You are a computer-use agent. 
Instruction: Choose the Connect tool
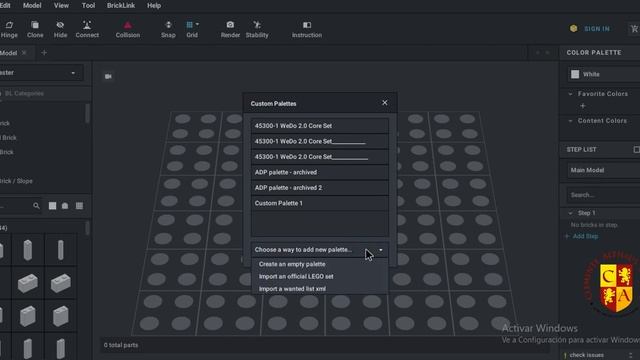click(x=87, y=29)
